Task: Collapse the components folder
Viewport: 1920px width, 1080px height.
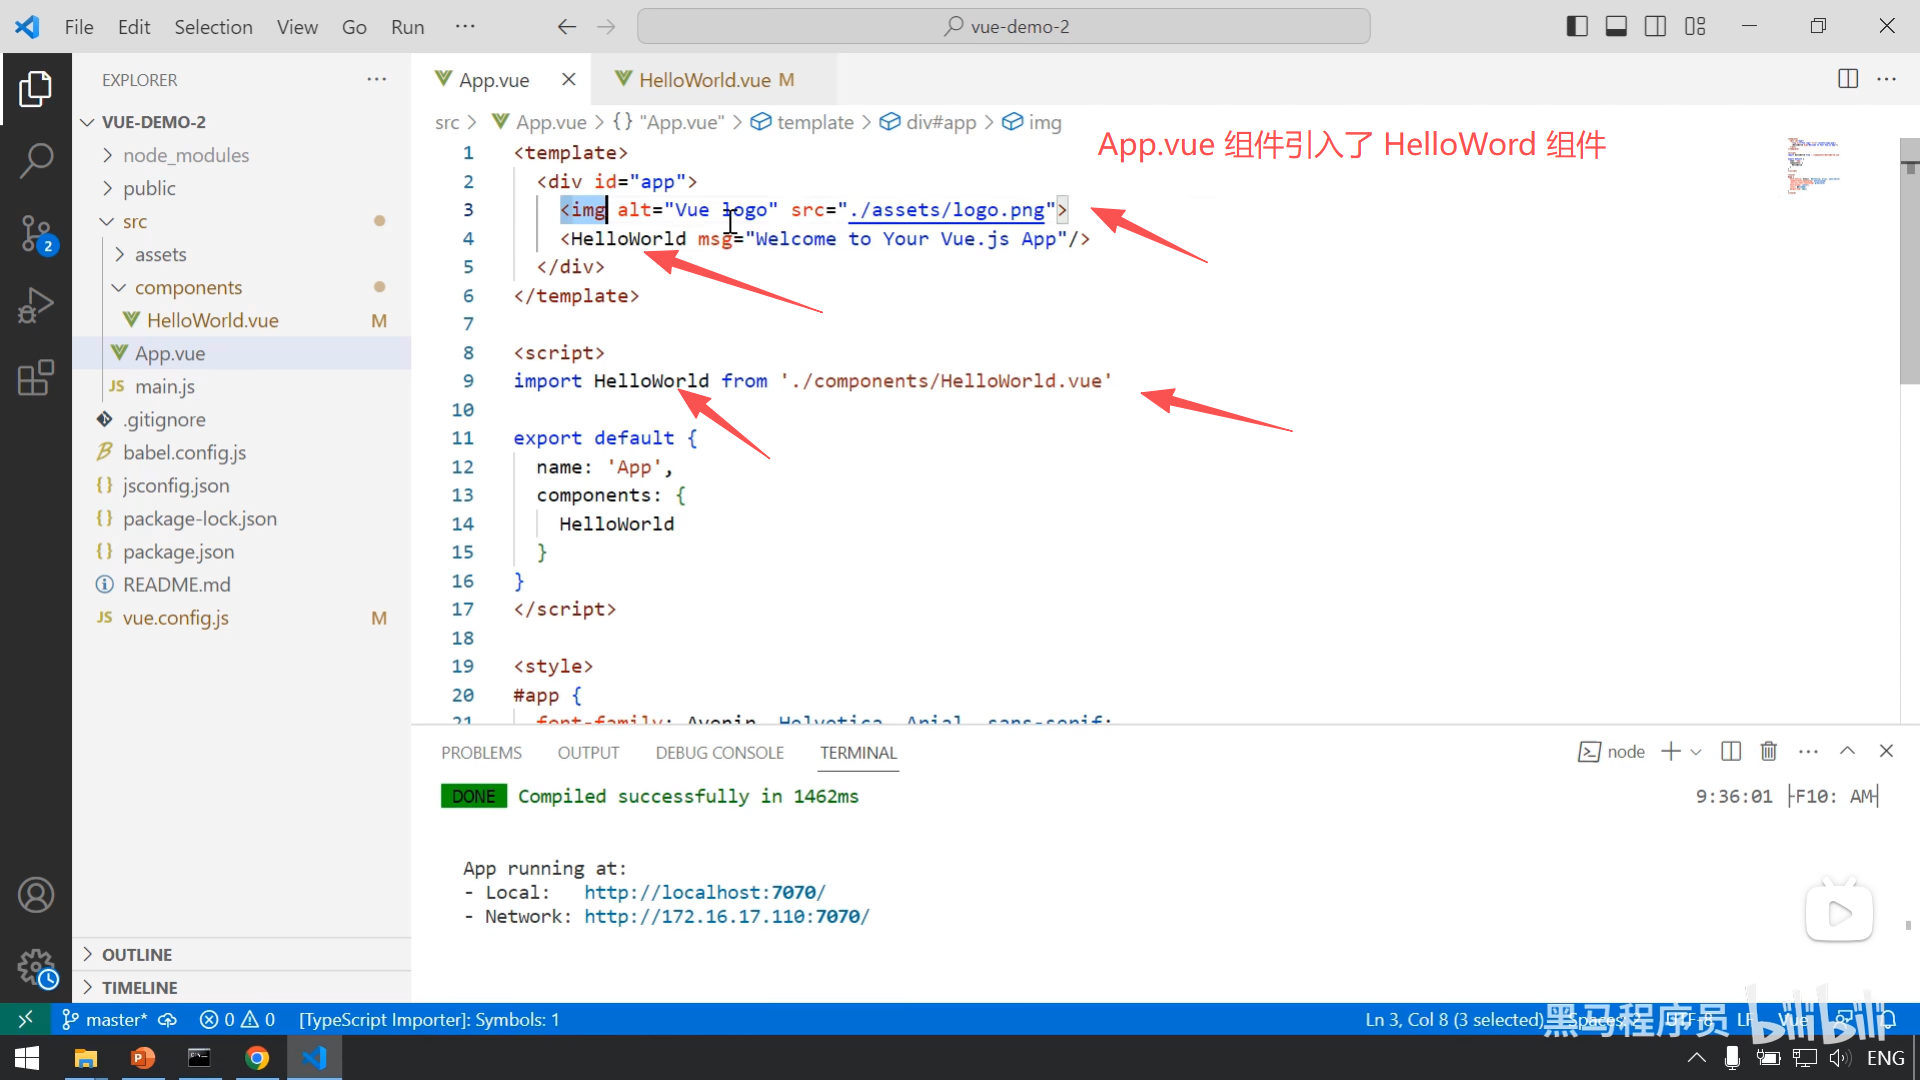Action: (x=188, y=288)
